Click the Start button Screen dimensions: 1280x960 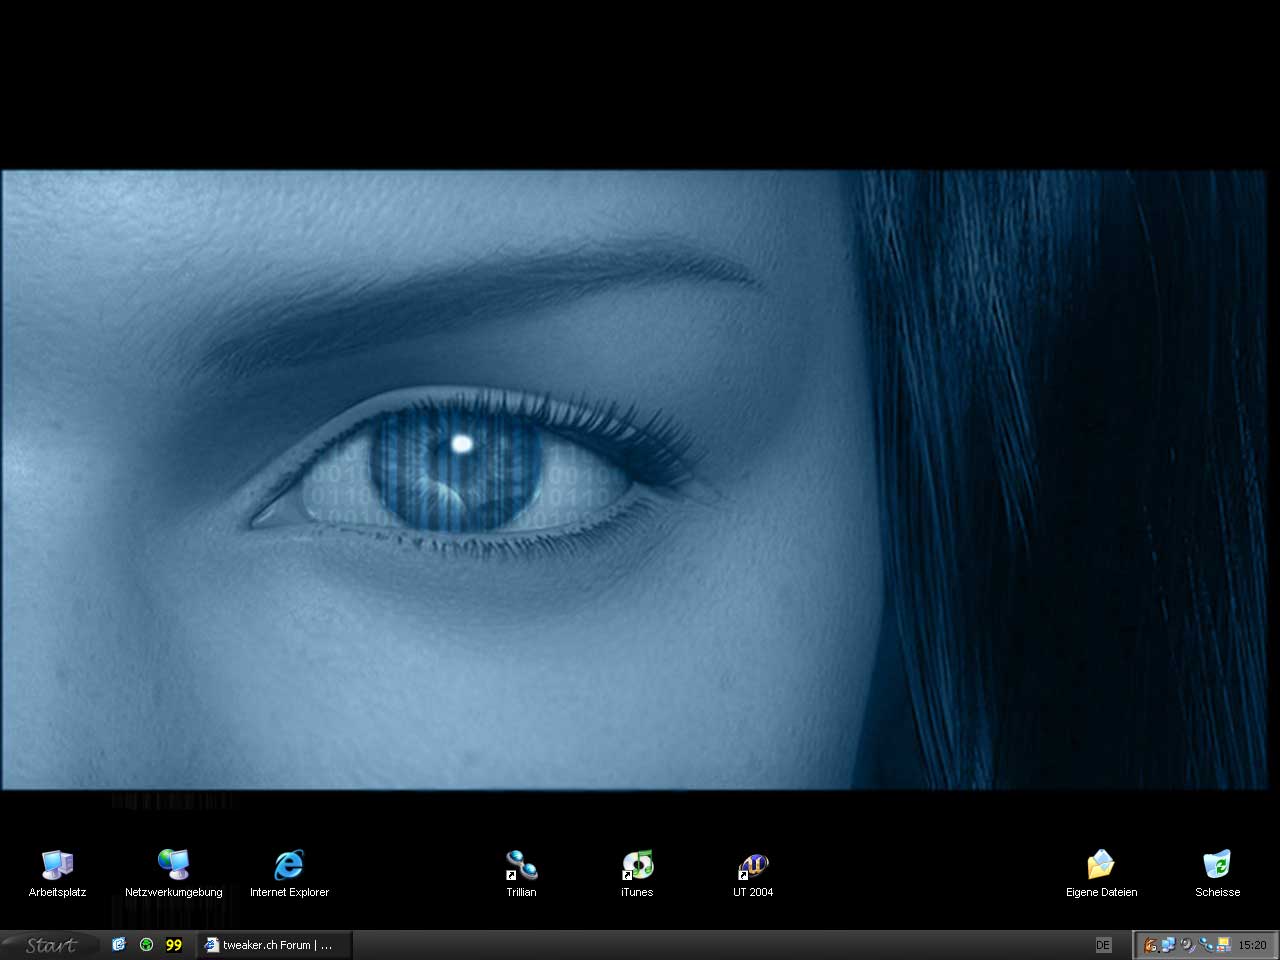(50, 945)
